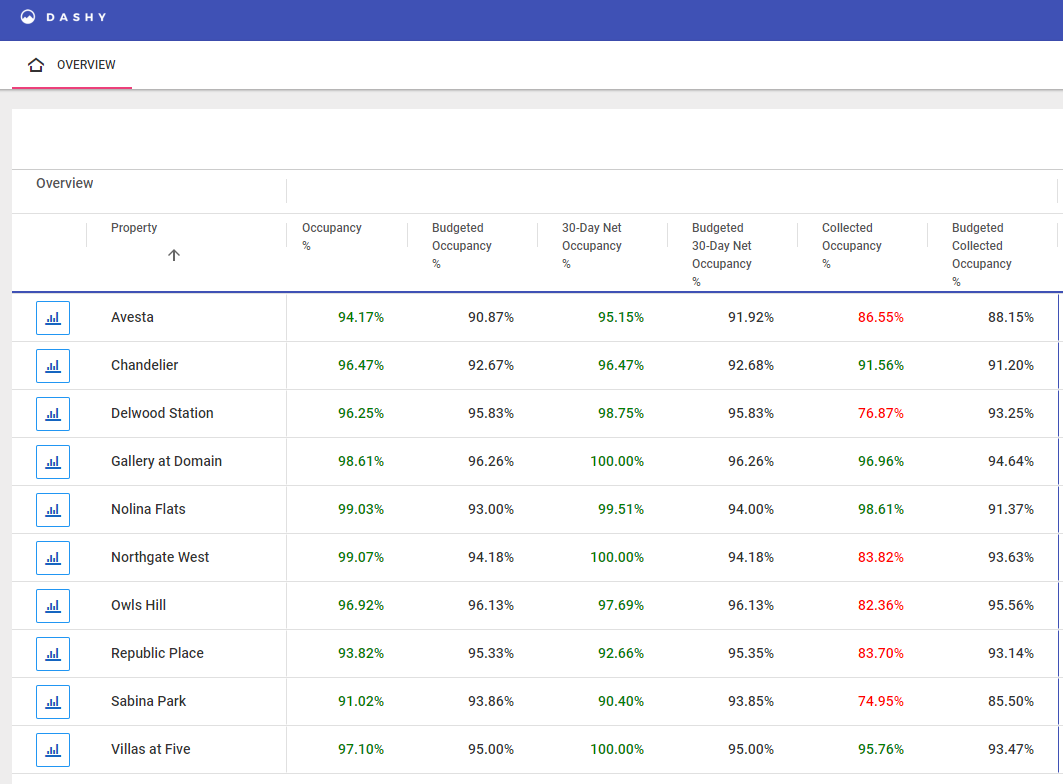Screen dimensions: 1063x784
Task: Select the Nolina Flats property name
Action: point(148,509)
